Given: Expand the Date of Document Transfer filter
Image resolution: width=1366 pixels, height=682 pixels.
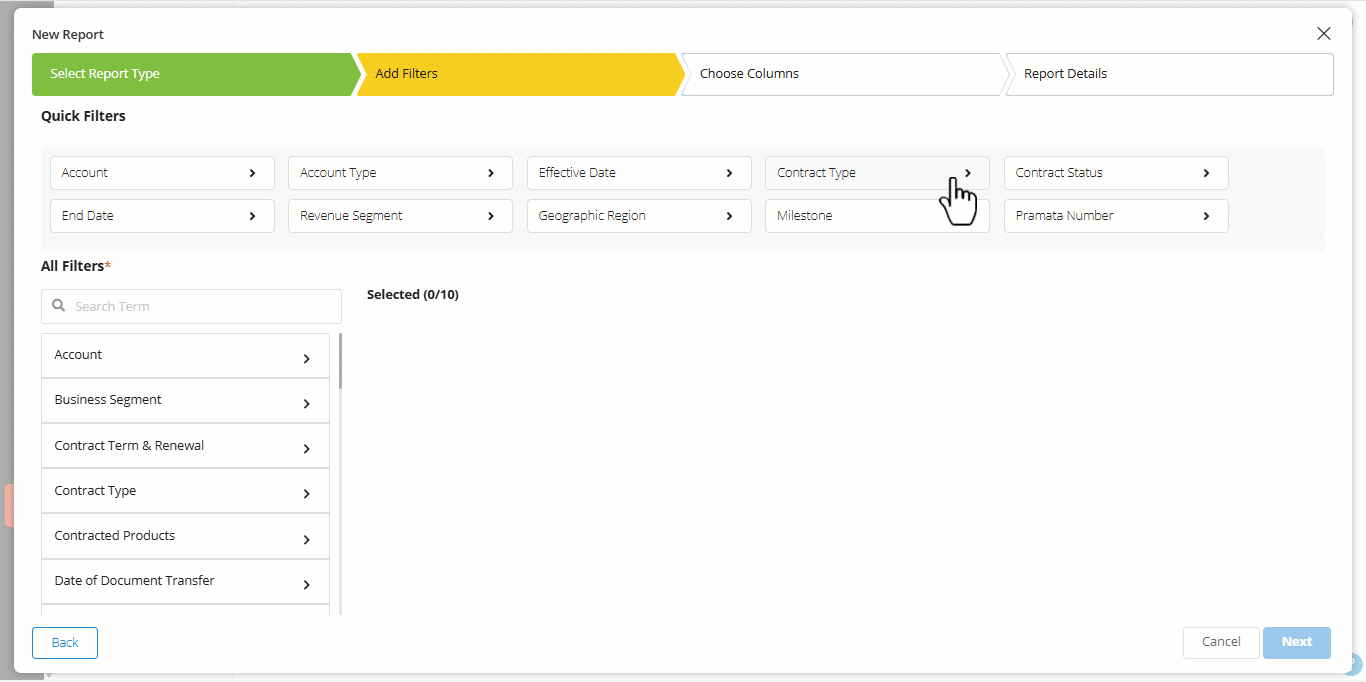Looking at the screenshot, I should [x=185, y=582].
